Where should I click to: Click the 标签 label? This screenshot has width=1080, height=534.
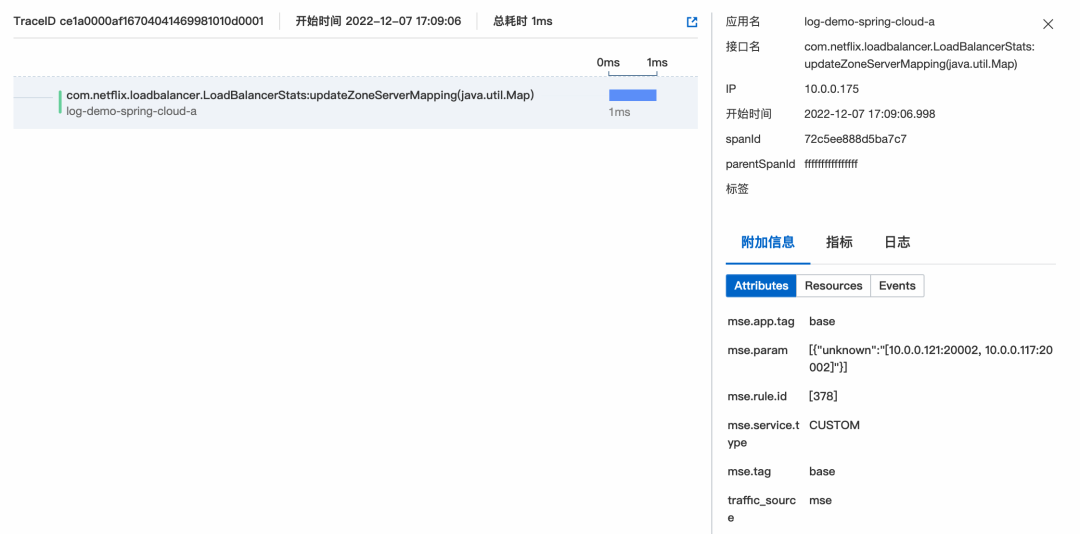[x=737, y=189]
